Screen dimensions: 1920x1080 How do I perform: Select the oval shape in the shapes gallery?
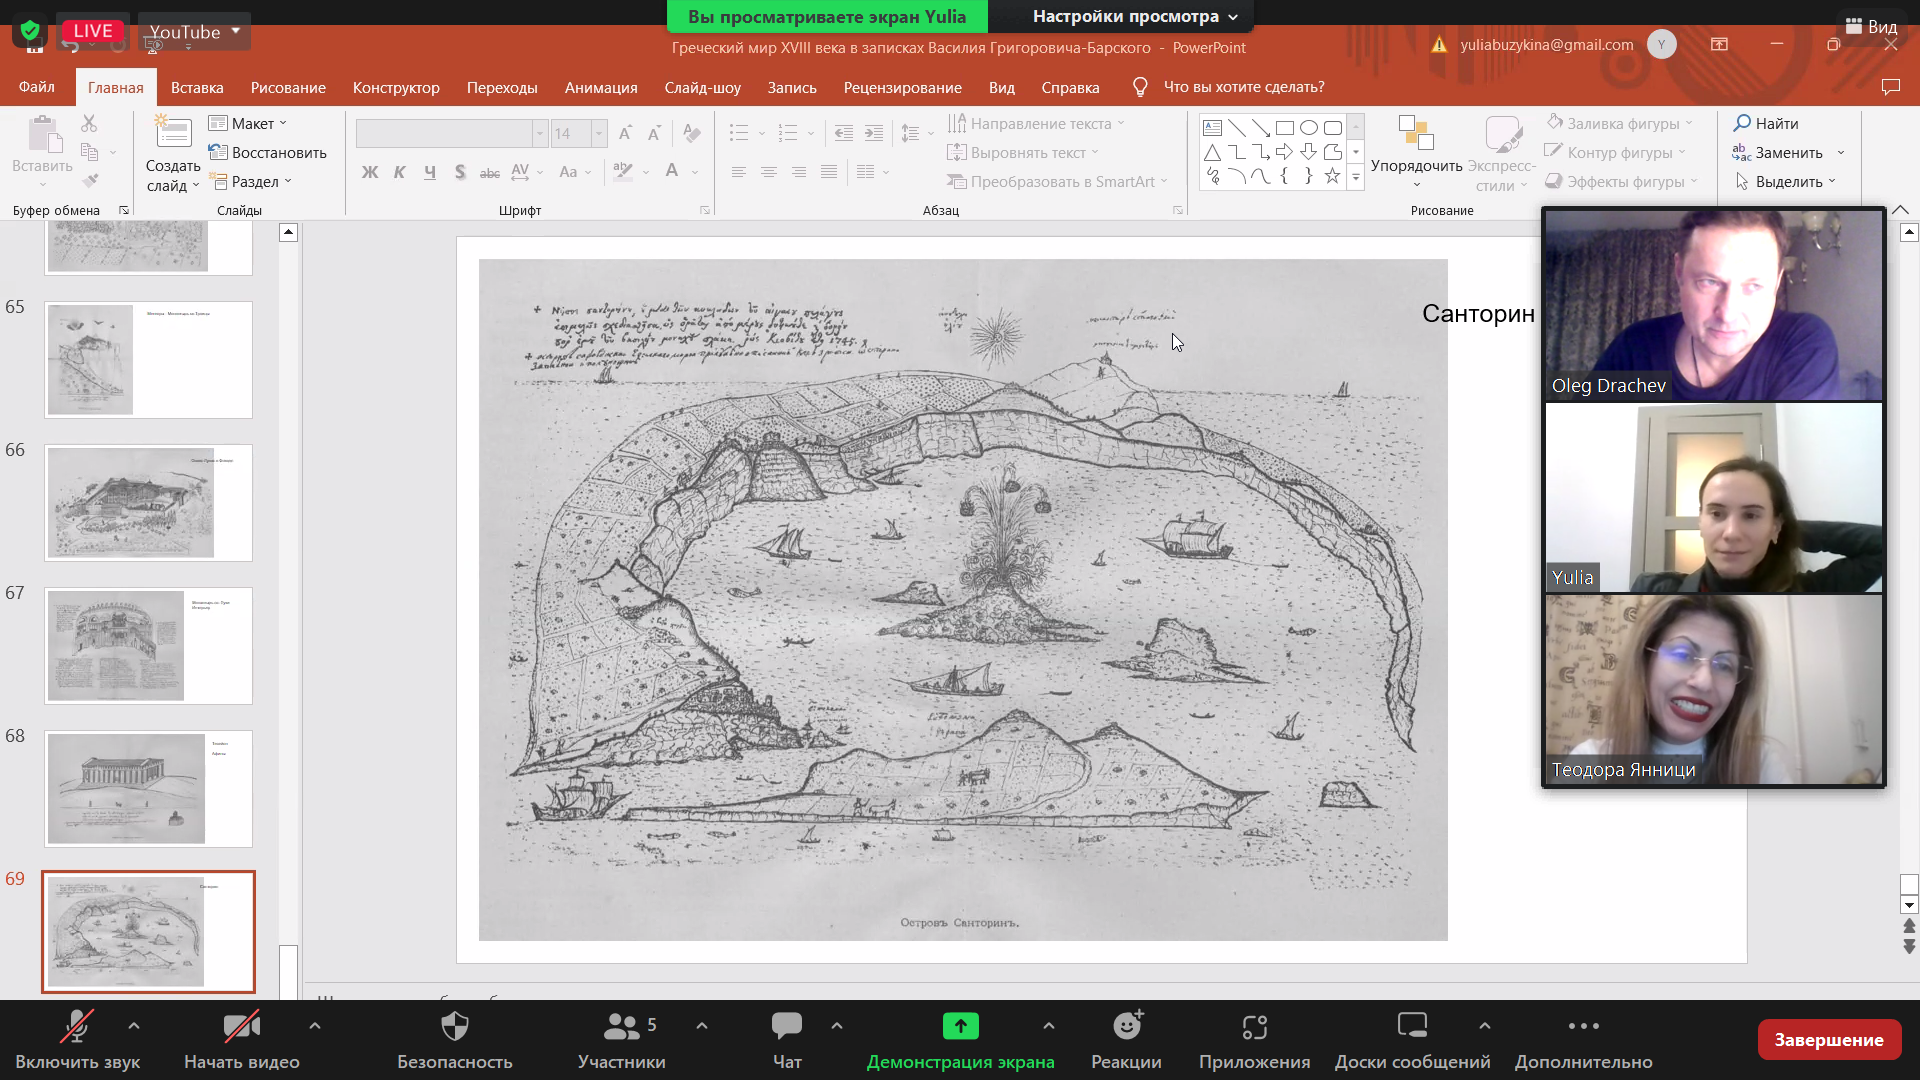(x=1309, y=128)
